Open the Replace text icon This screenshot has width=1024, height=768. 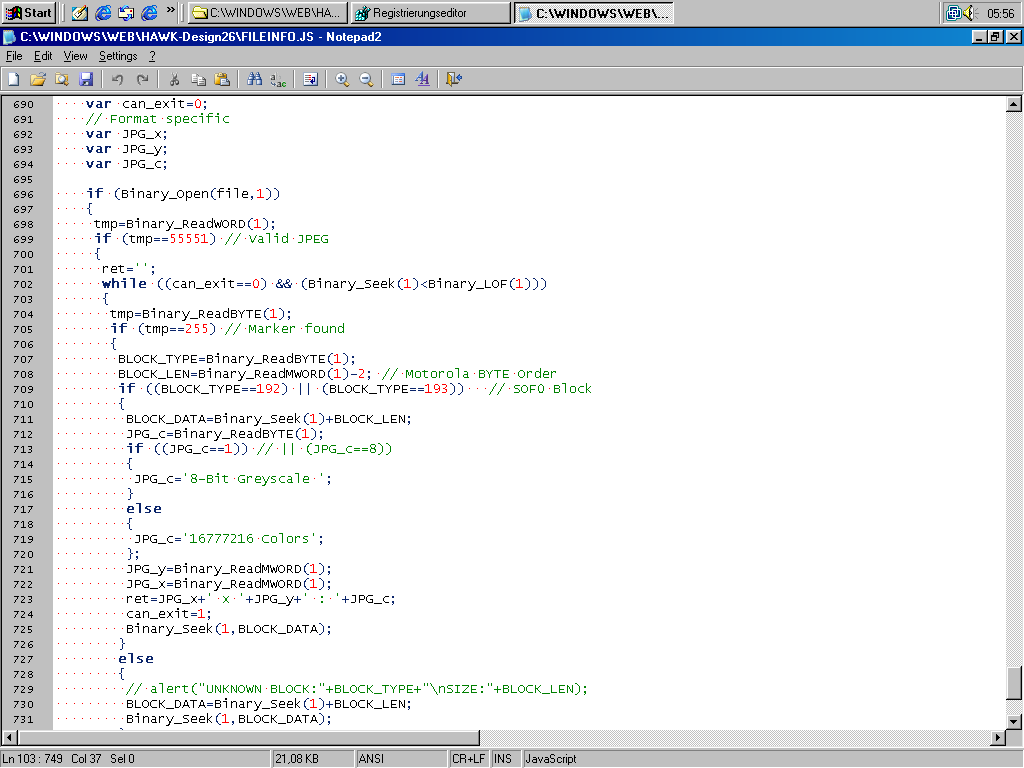click(x=278, y=80)
